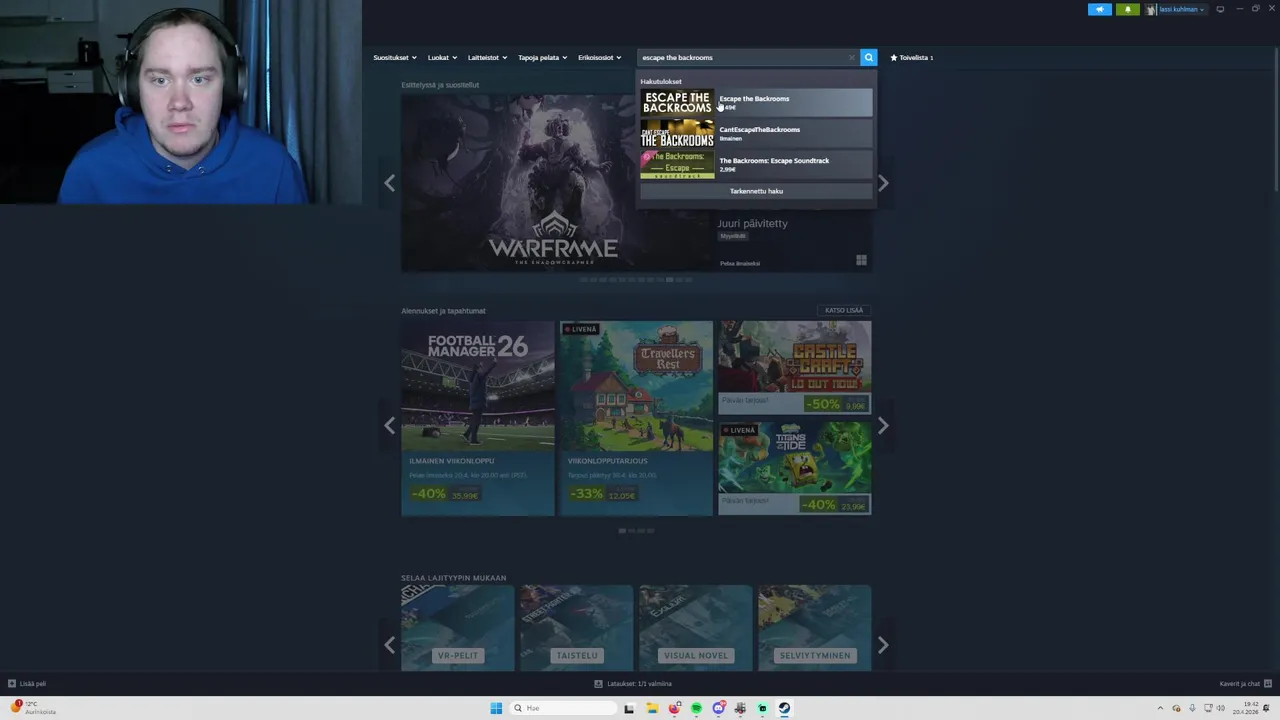Click the offers carousel page dots
The width and height of the screenshot is (1280, 720).
[x=636, y=531]
